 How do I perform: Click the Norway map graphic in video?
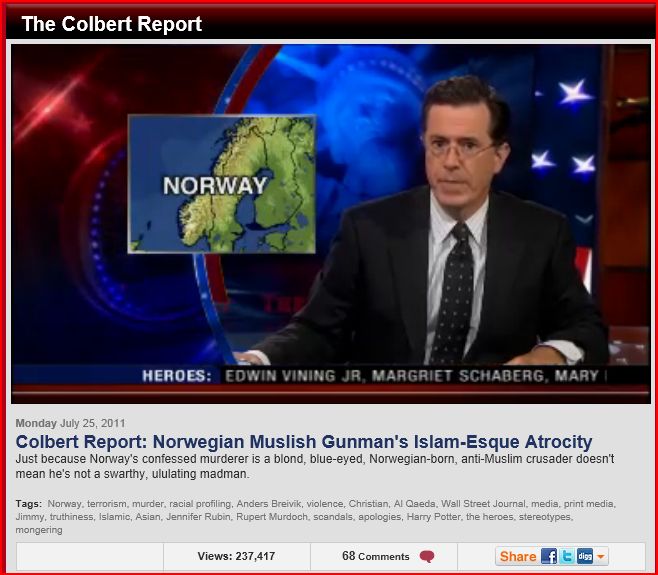(x=221, y=184)
